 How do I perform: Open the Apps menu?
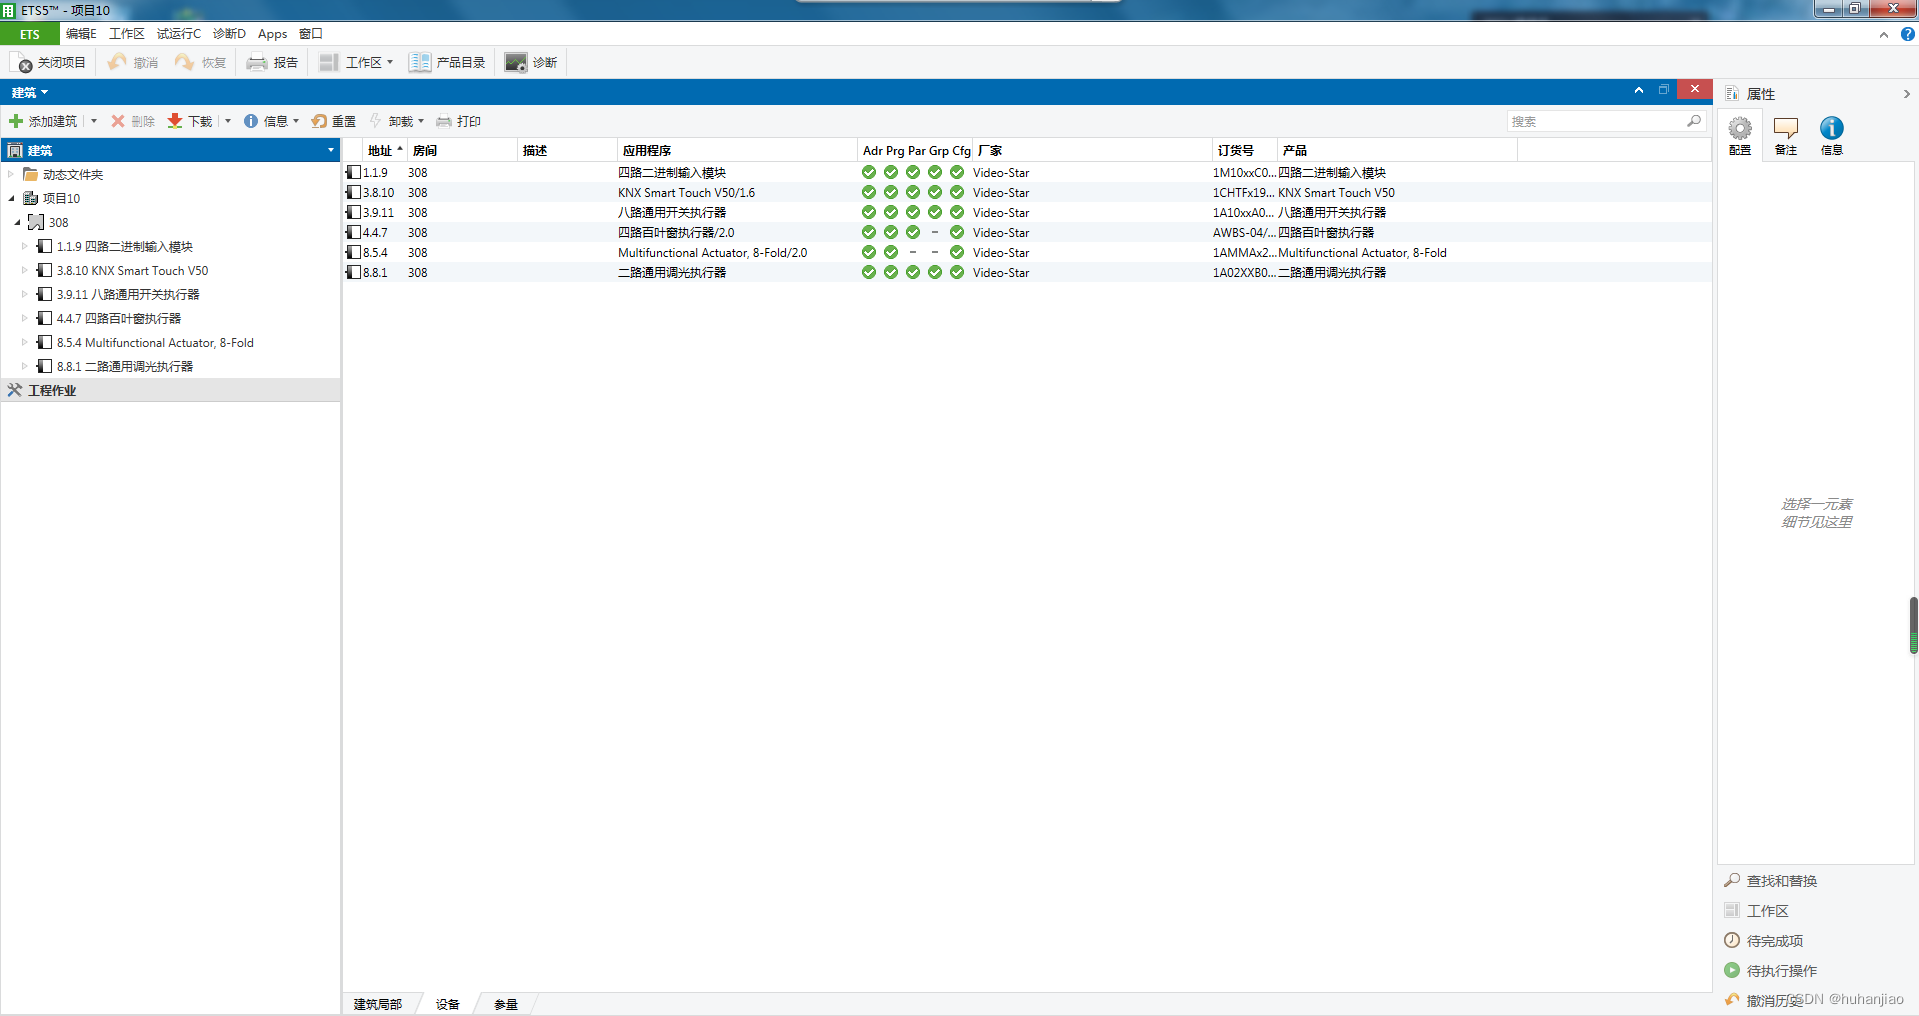click(272, 34)
